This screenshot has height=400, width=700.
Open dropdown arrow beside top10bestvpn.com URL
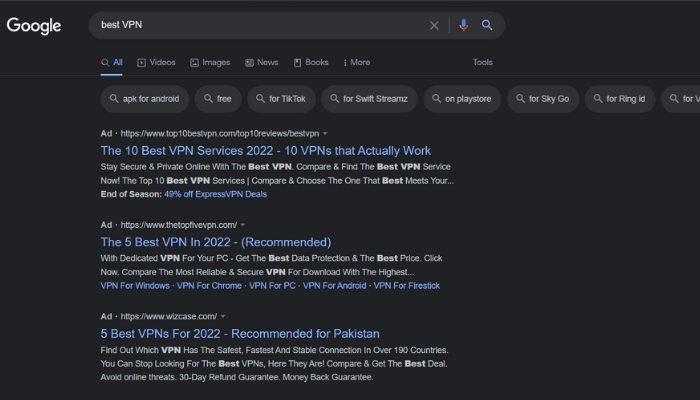tap(325, 133)
